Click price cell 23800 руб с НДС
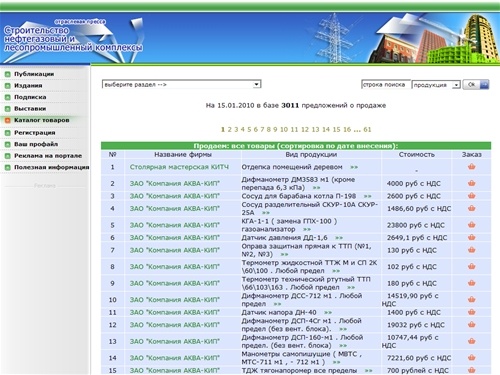 click(416, 225)
